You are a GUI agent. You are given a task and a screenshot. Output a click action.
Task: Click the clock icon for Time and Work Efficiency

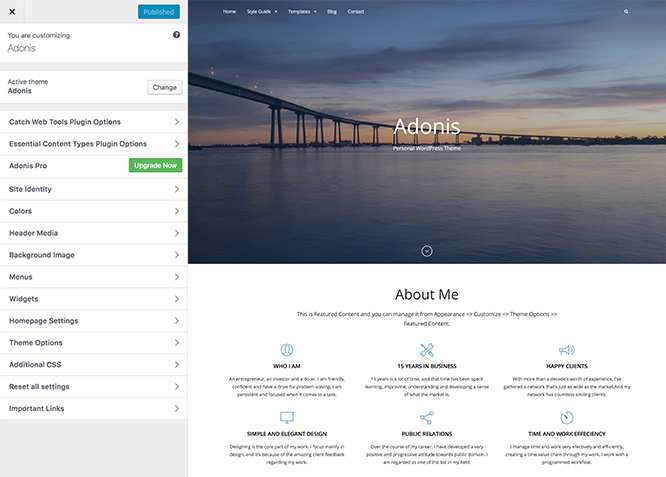tap(567, 417)
